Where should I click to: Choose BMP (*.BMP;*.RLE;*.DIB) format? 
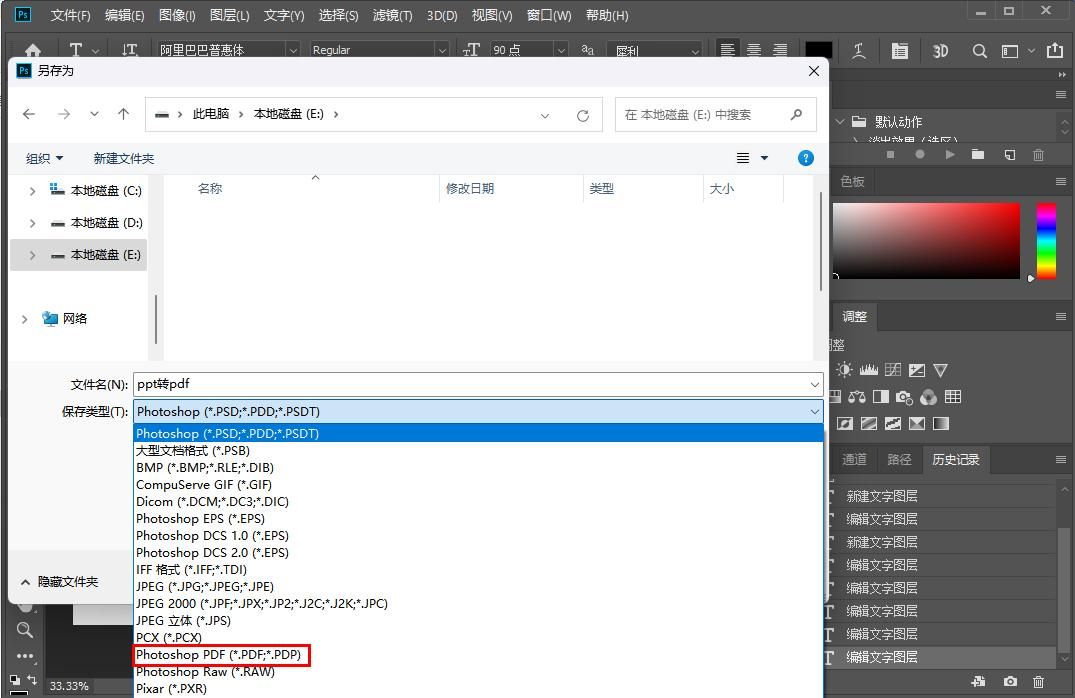click(x=479, y=468)
